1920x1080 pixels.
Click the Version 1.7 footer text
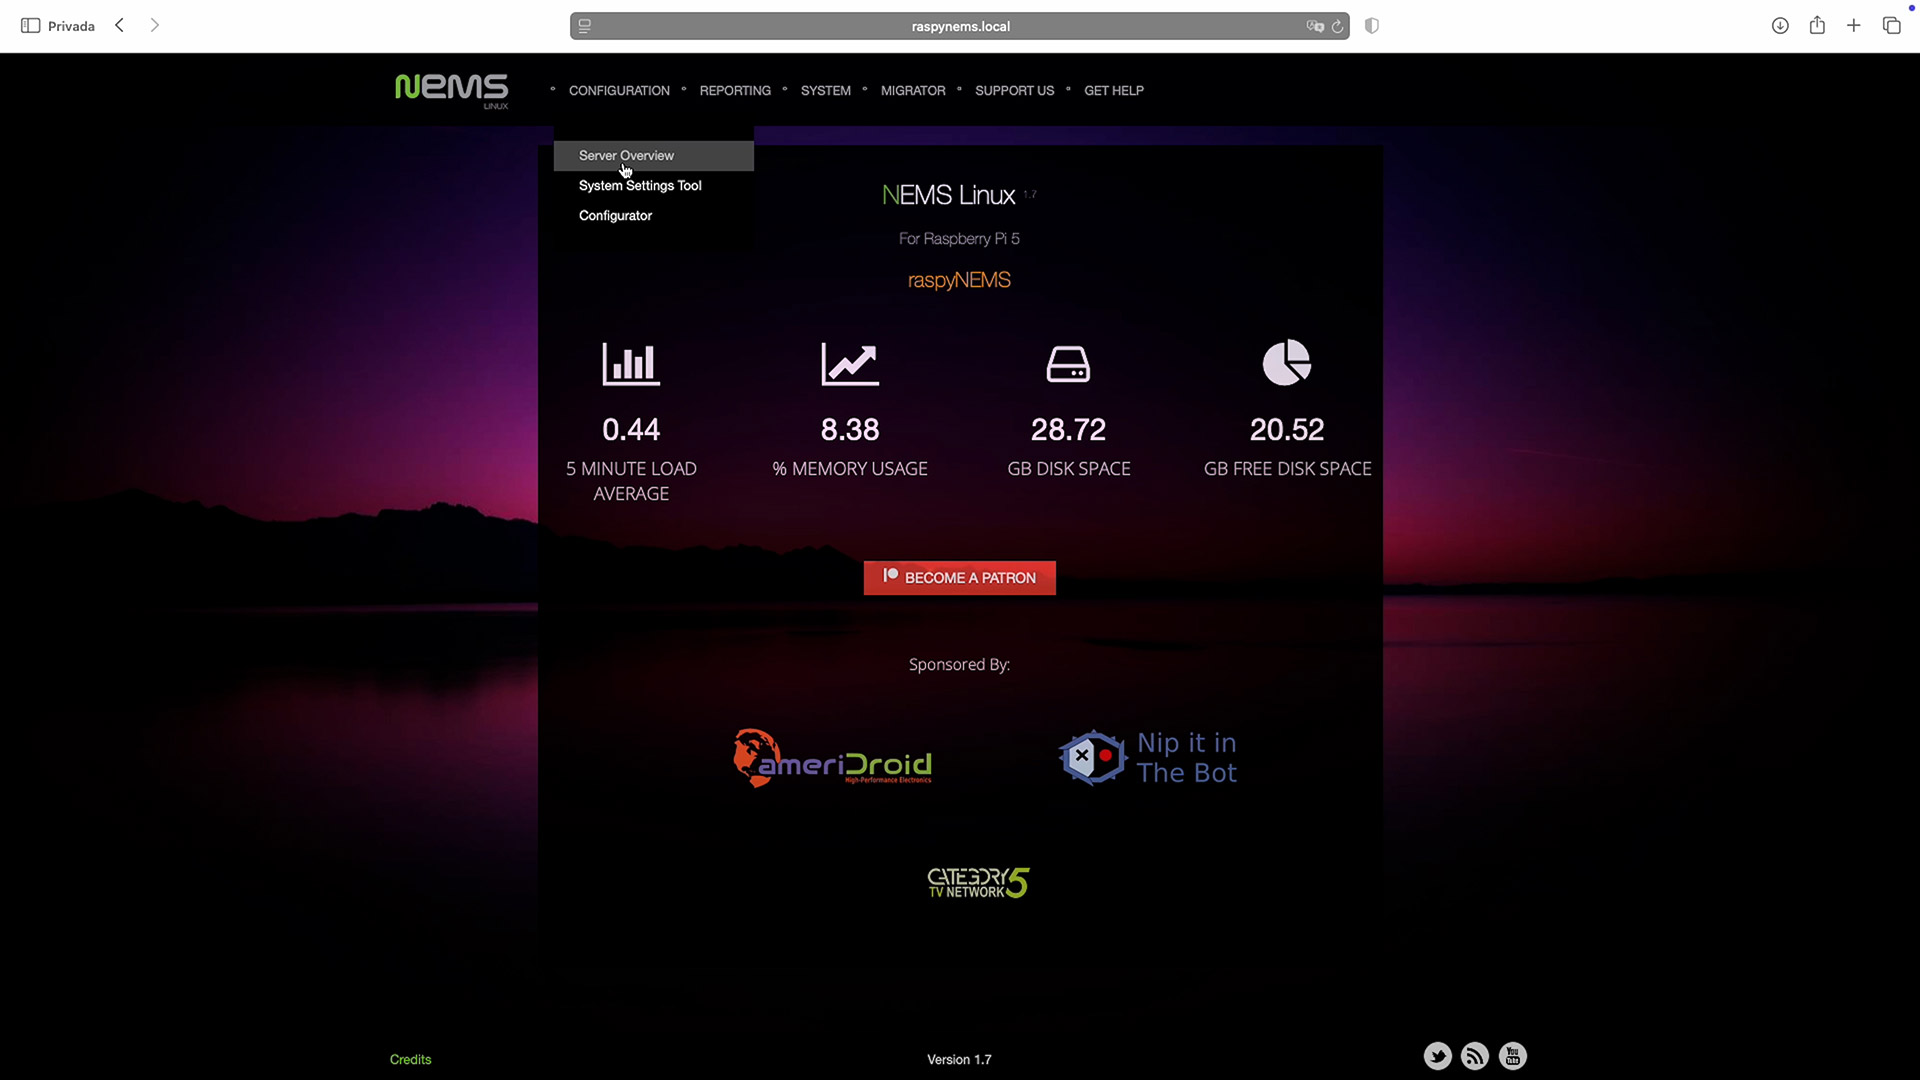coord(959,1060)
